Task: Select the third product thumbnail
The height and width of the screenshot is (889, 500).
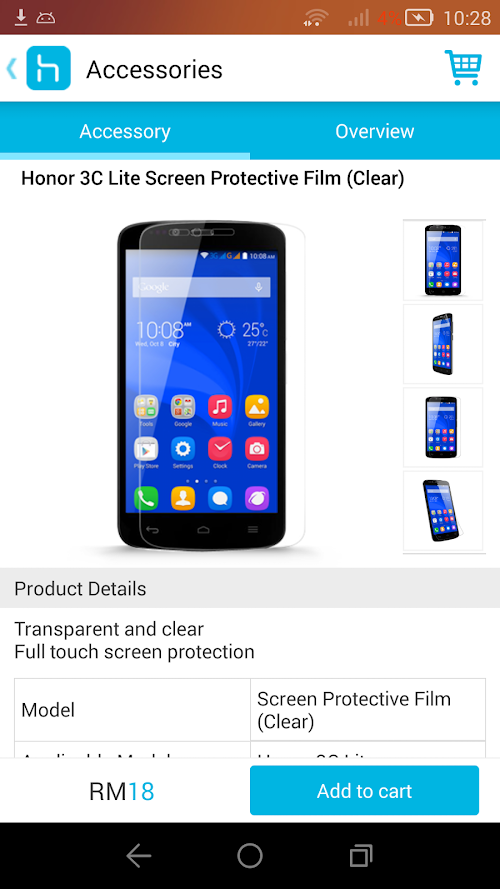Action: (x=443, y=427)
